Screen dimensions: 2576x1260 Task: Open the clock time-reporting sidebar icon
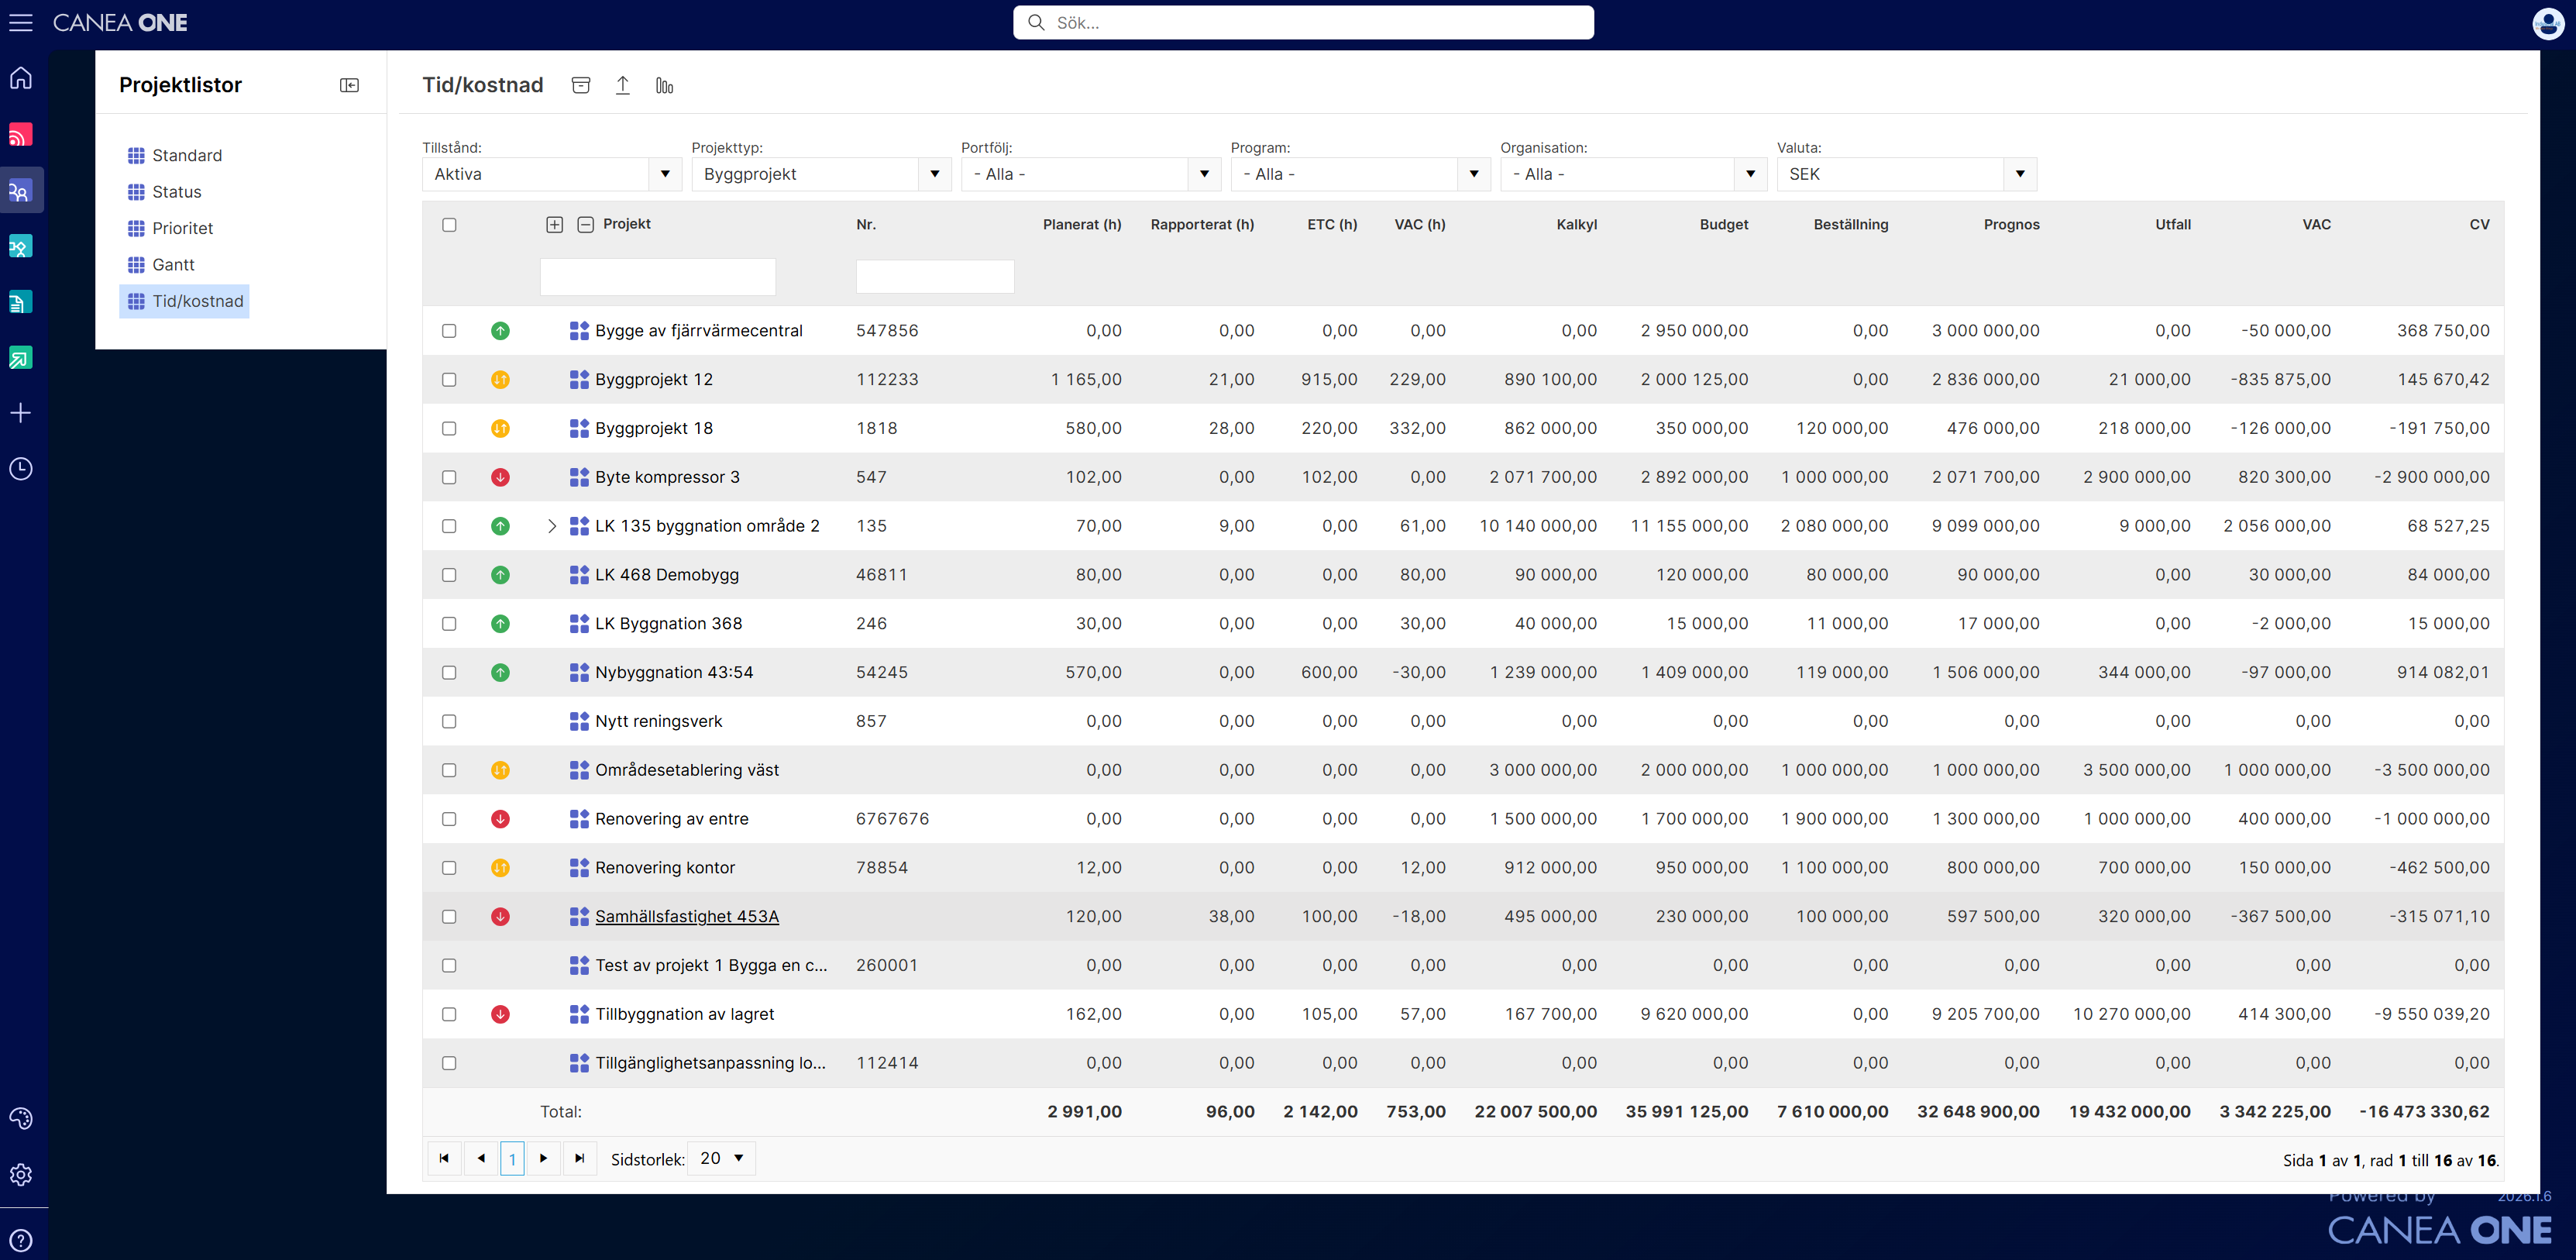pyautogui.click(x=21, y=469)
